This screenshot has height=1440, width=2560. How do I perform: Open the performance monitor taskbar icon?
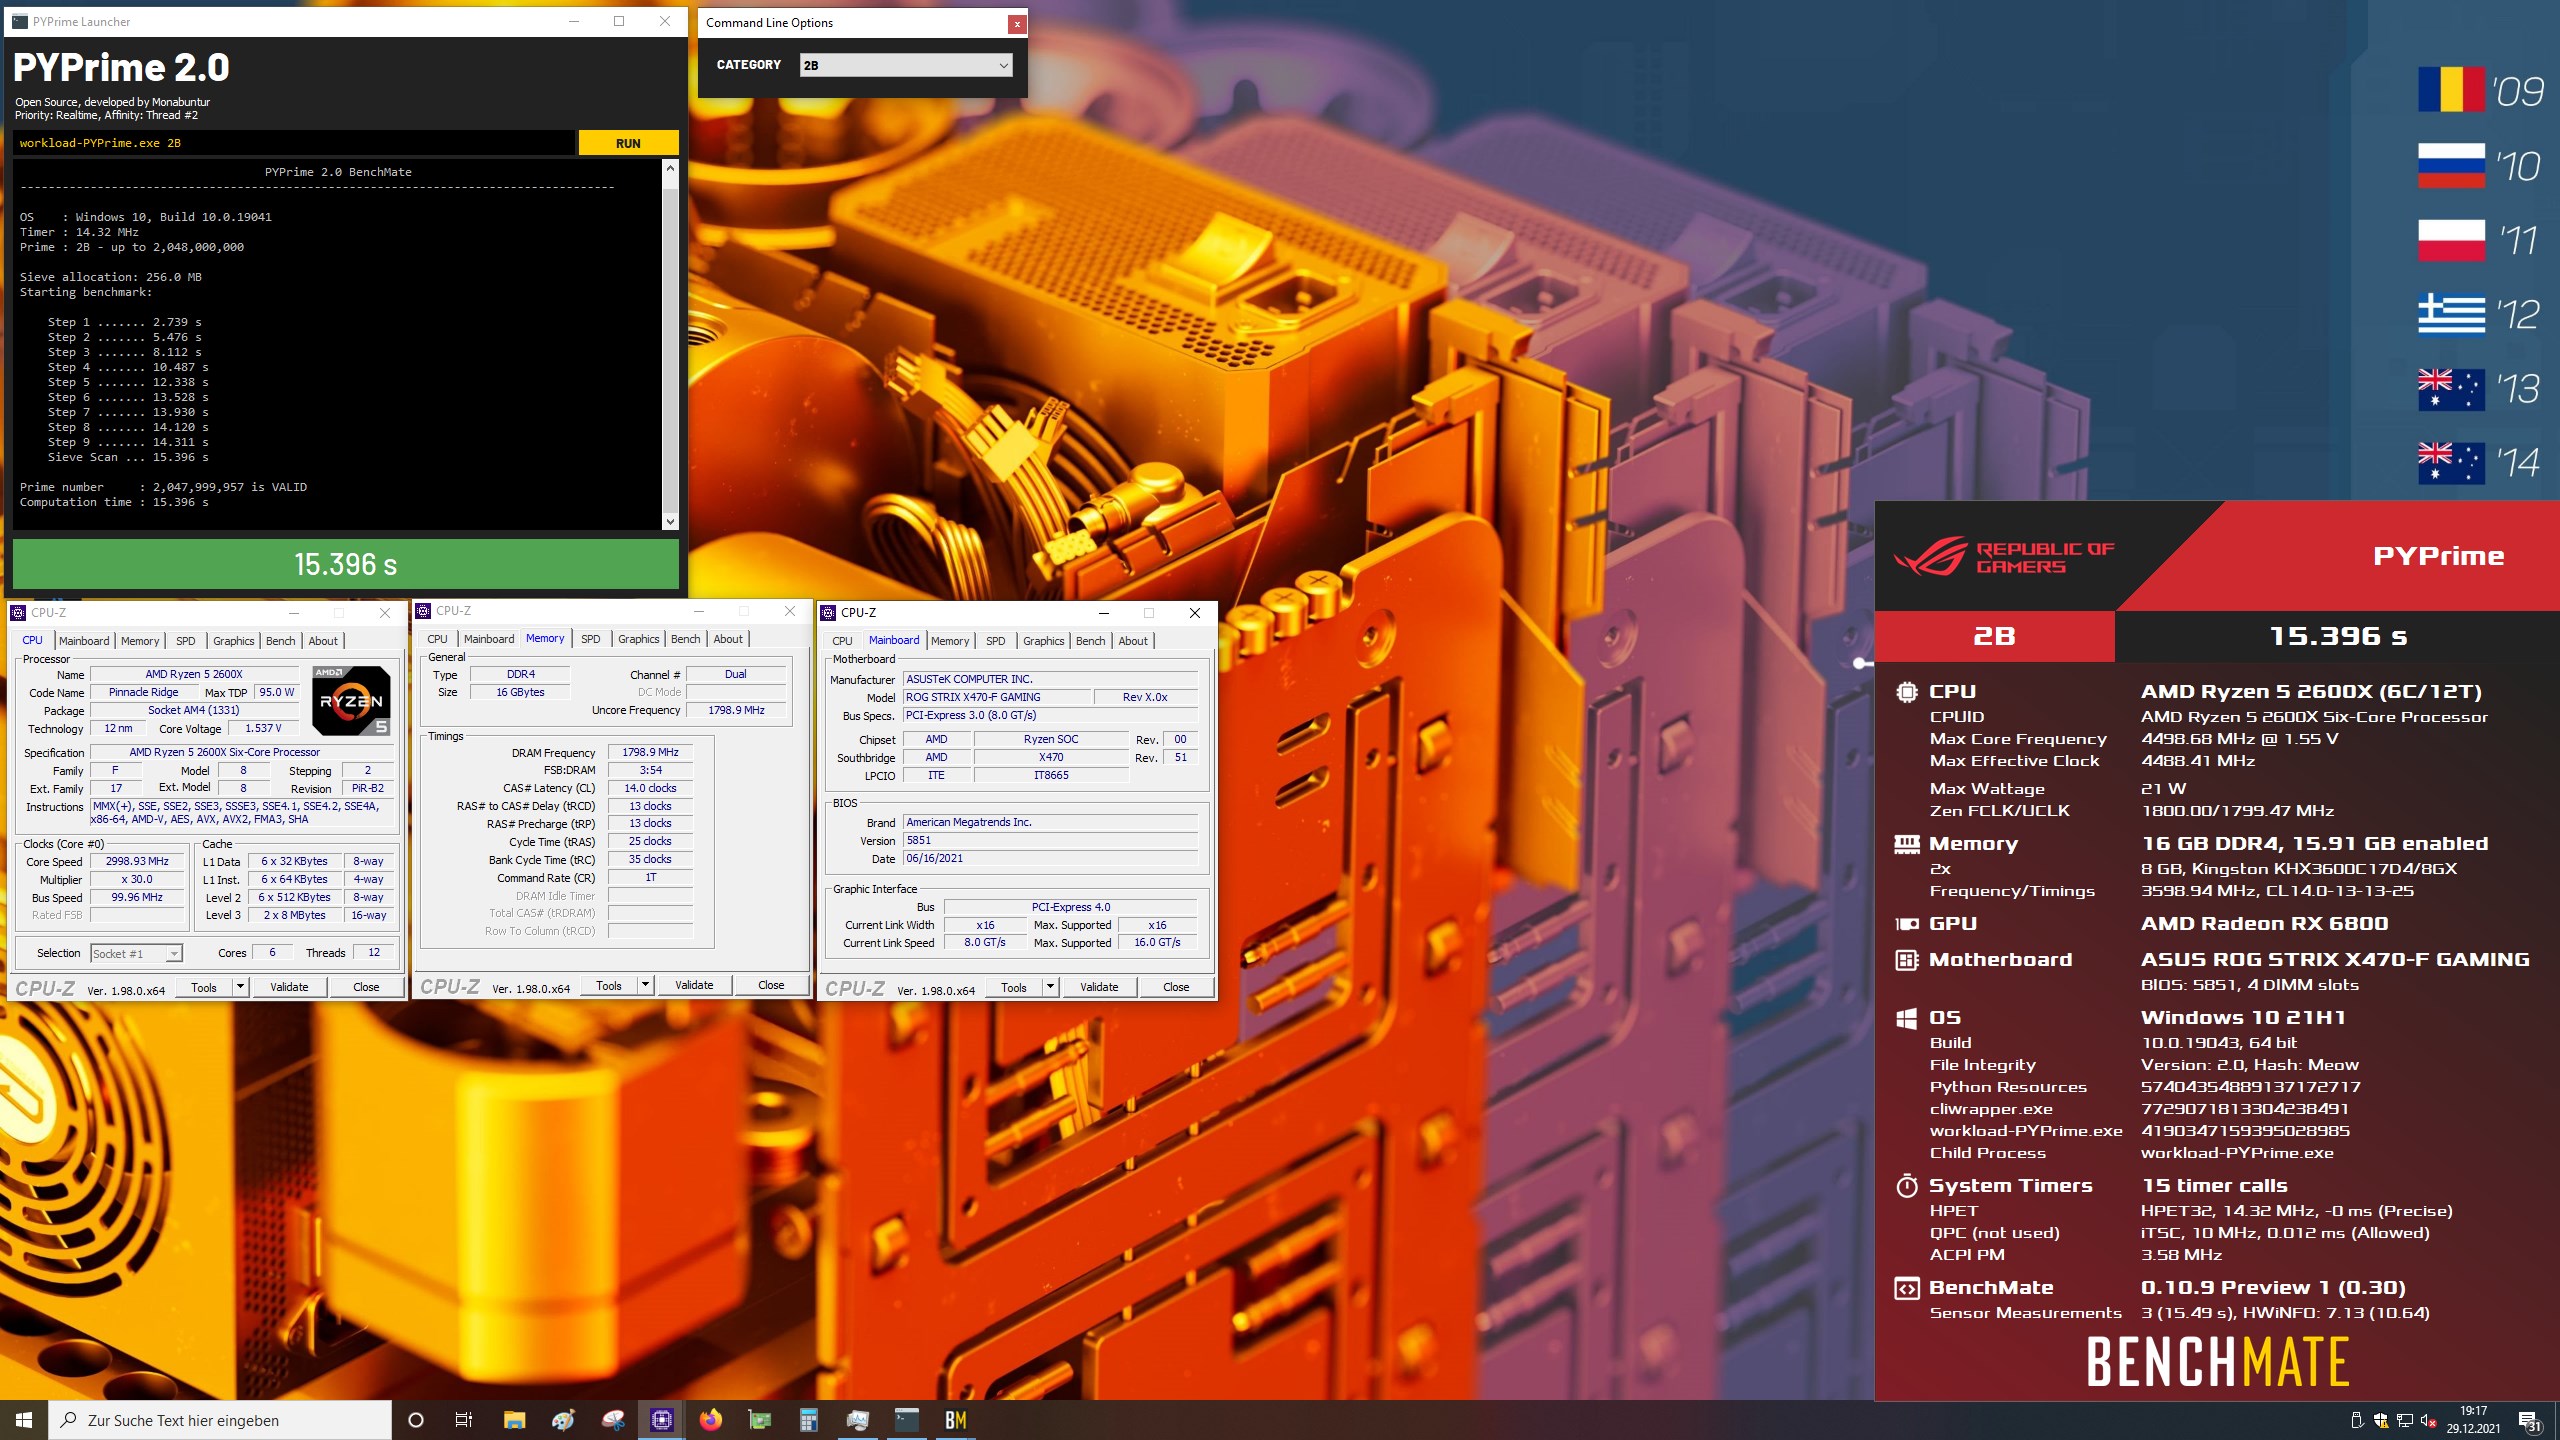click(857, 1420)
